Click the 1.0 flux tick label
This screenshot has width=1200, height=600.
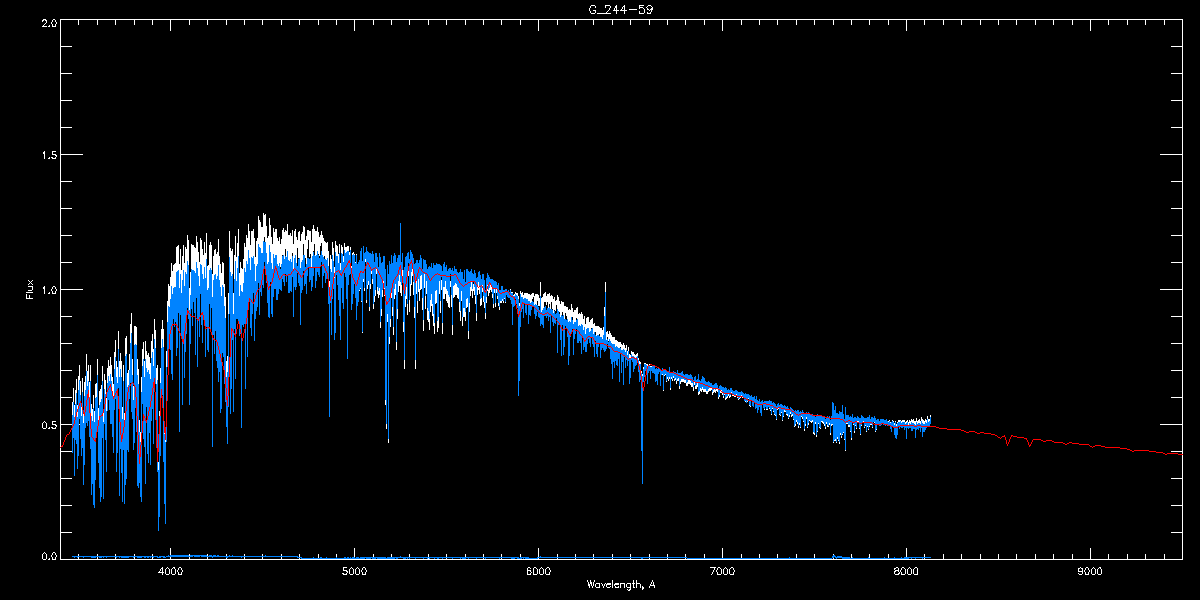click(48, 290)
